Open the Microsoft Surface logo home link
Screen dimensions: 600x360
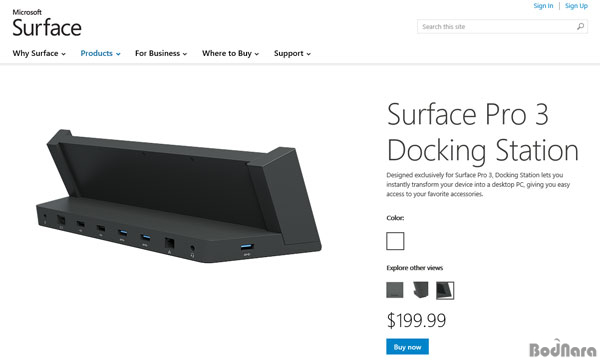pos(47,23)
